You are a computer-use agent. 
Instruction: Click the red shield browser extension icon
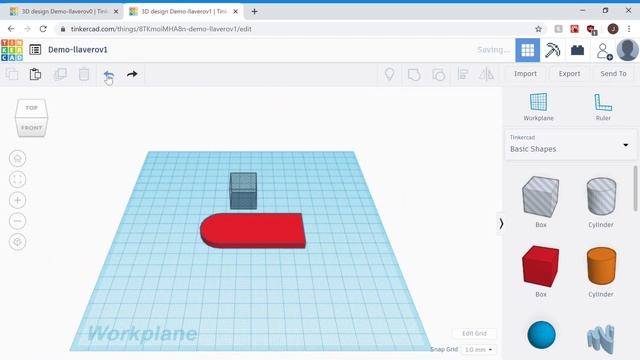(x=591, y=29)
